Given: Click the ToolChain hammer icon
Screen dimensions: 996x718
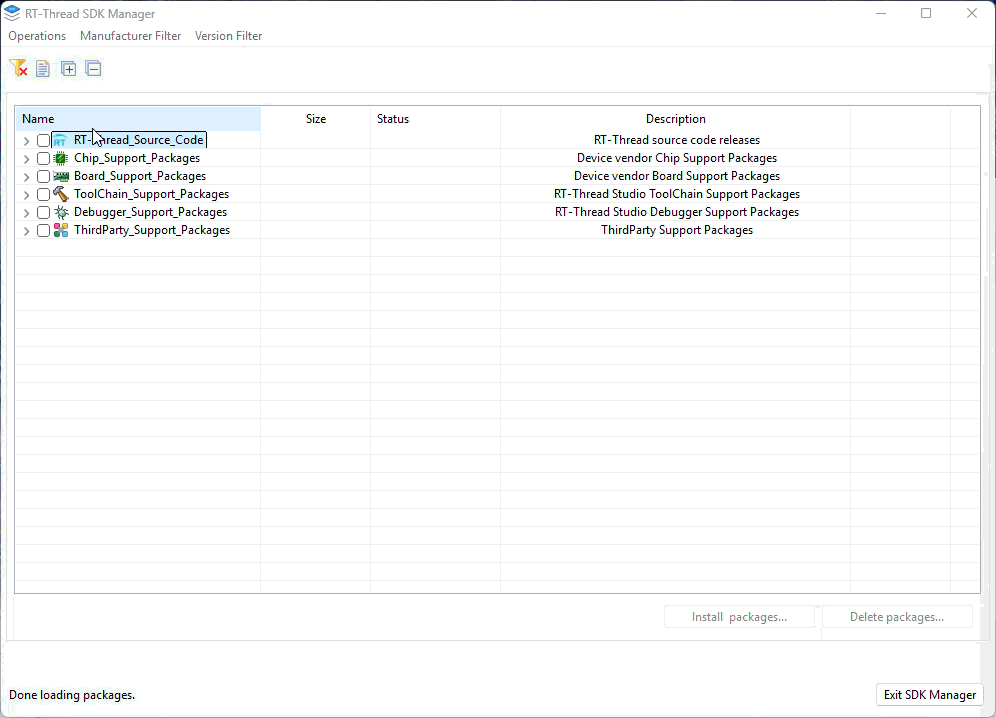Looking at the screenshot, I should click(61, 194).
